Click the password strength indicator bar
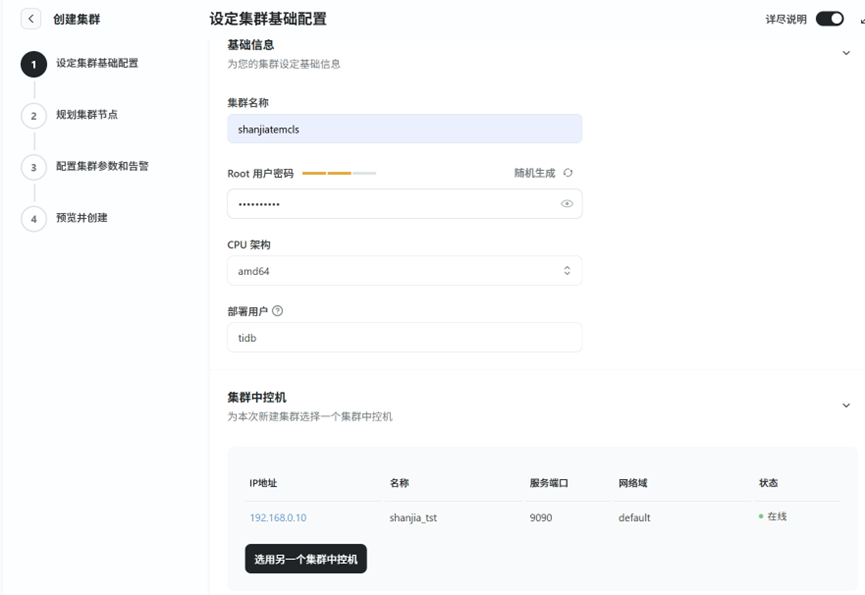865x595 pixels. (x=339, y=174)
